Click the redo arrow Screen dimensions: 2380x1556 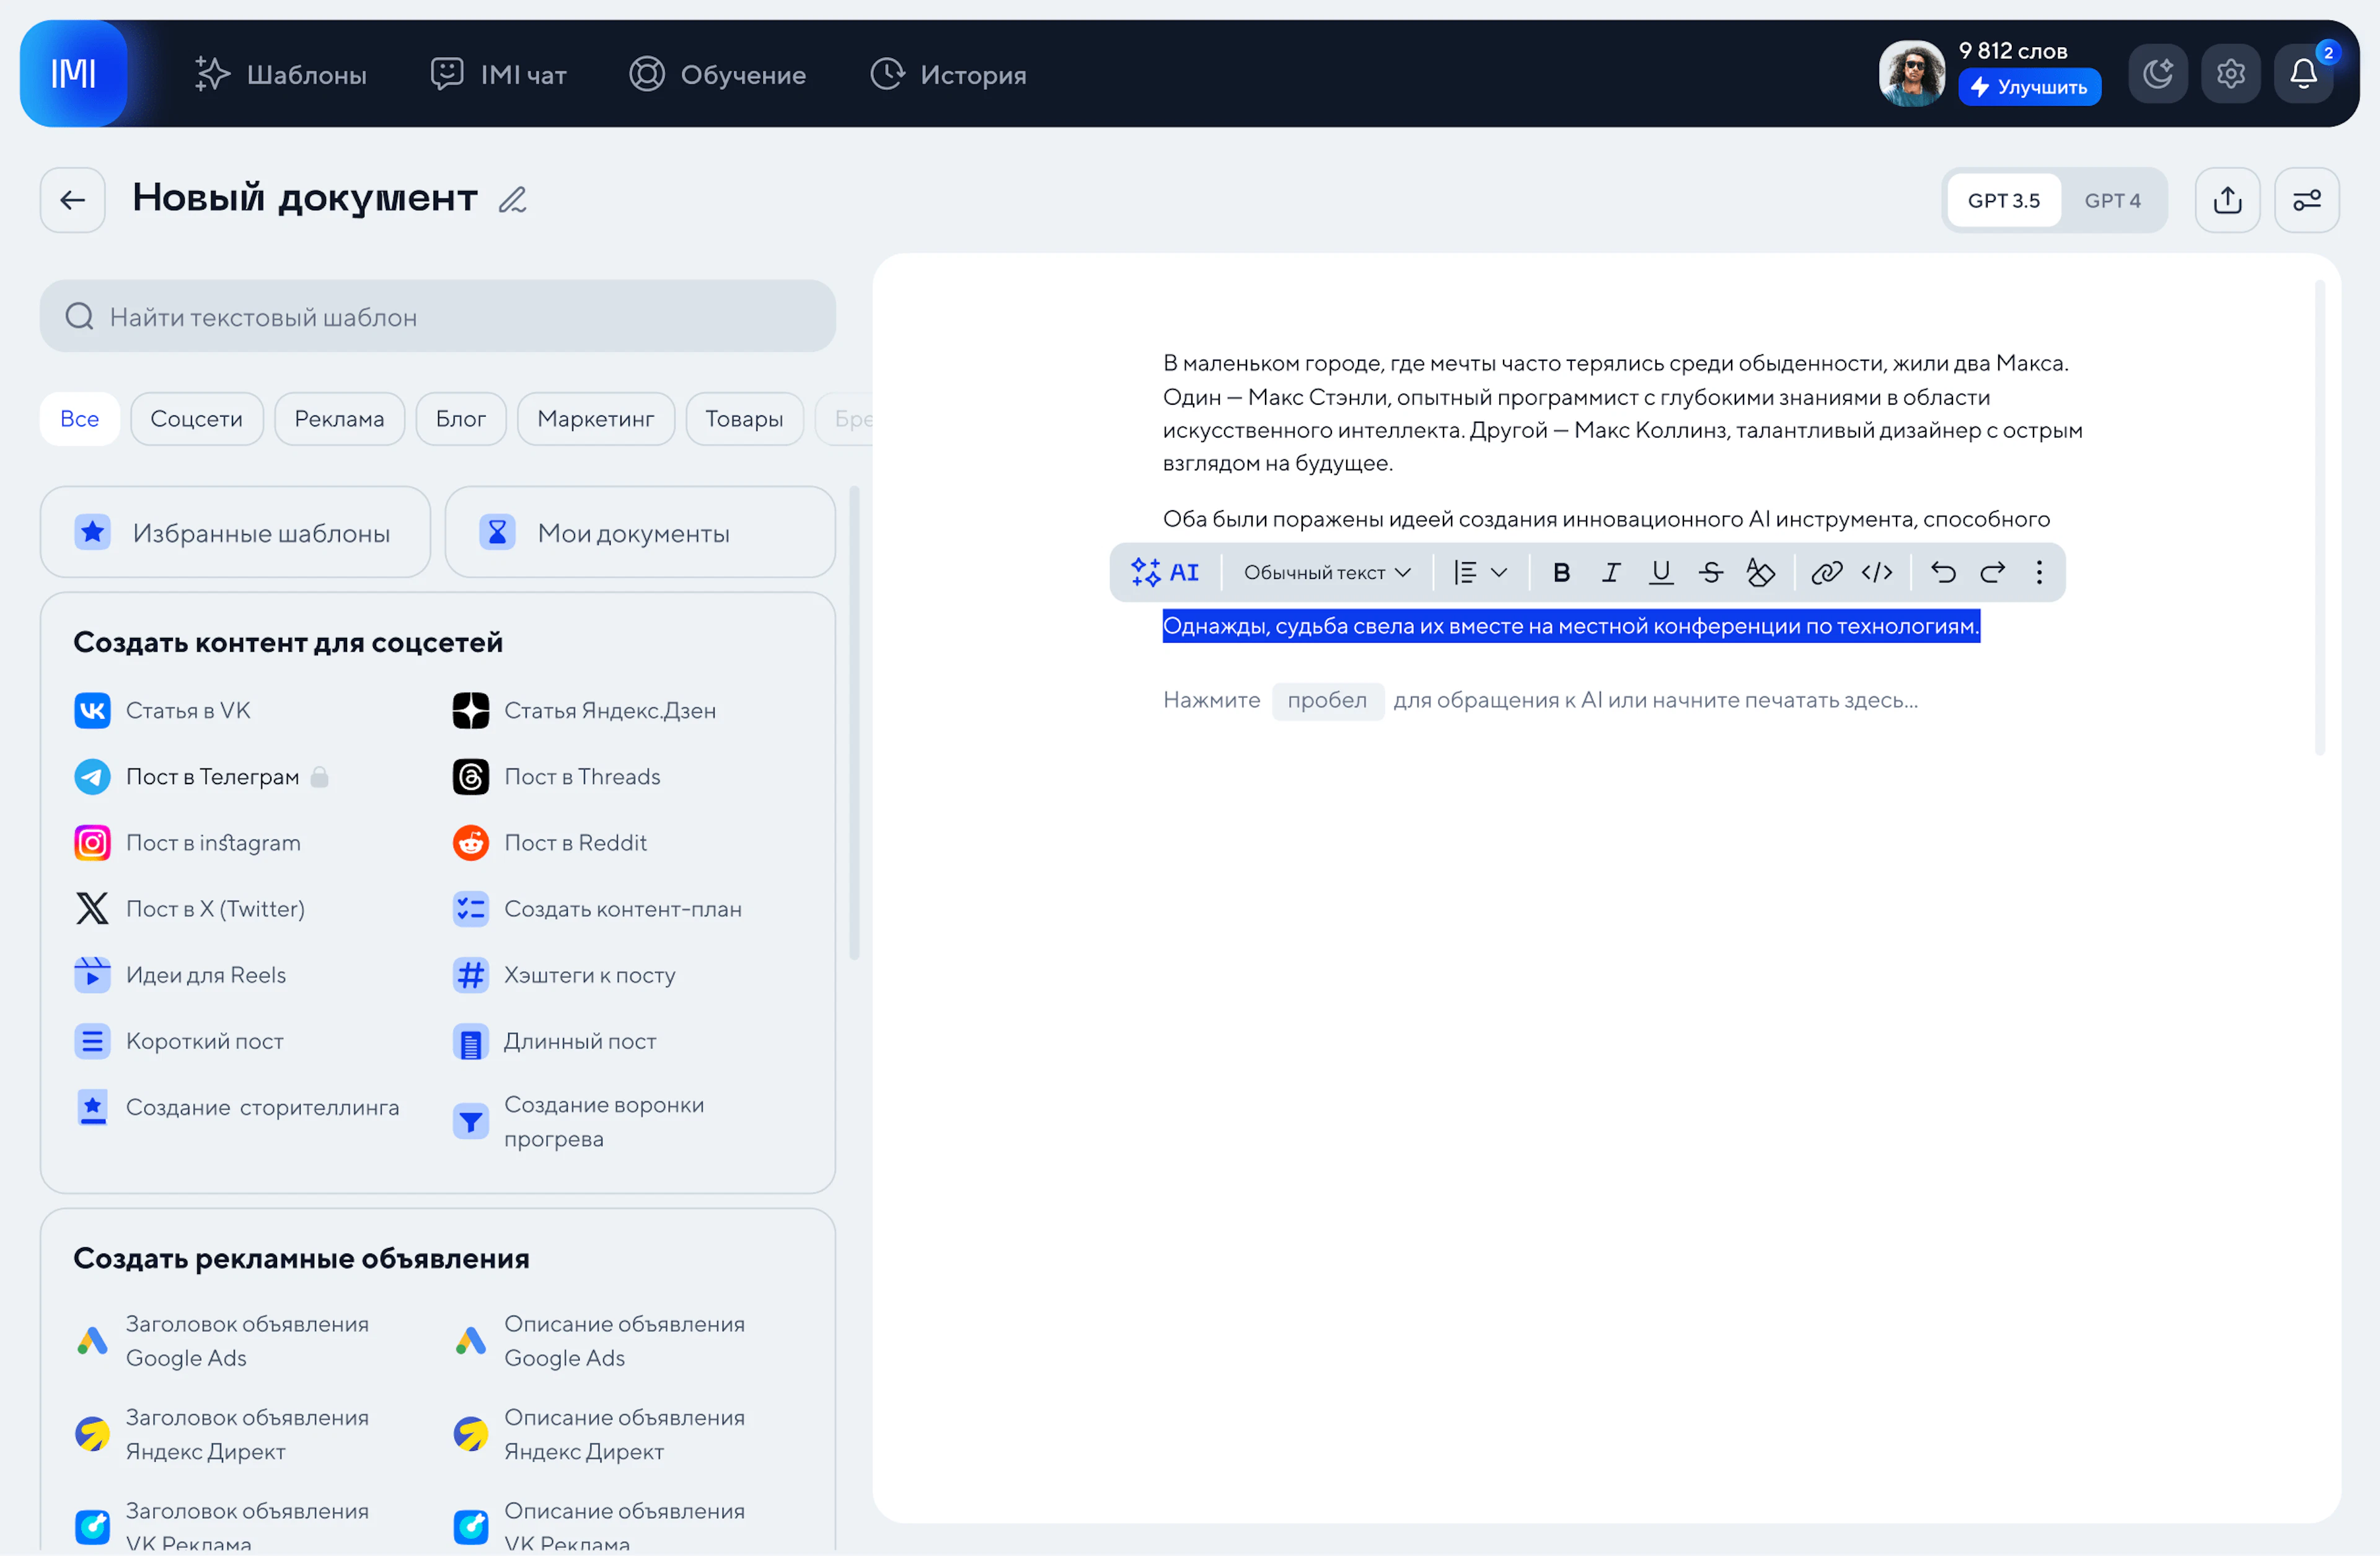pyautogui.click(x=1993, y=572)
